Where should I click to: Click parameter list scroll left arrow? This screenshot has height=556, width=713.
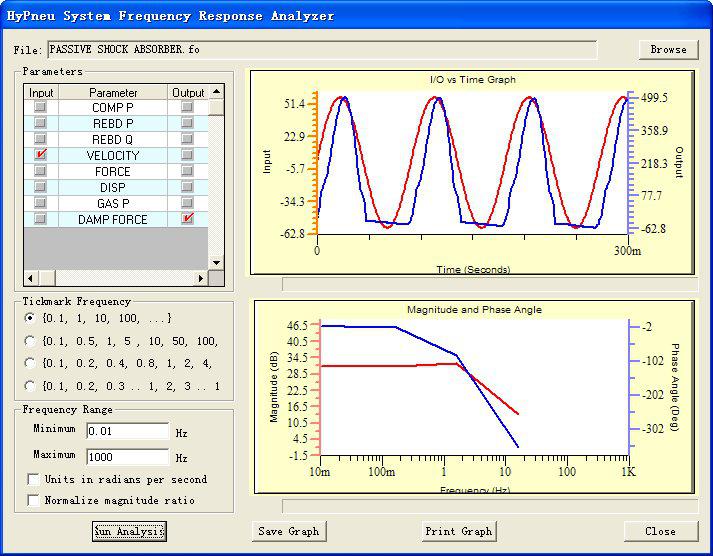31,278
